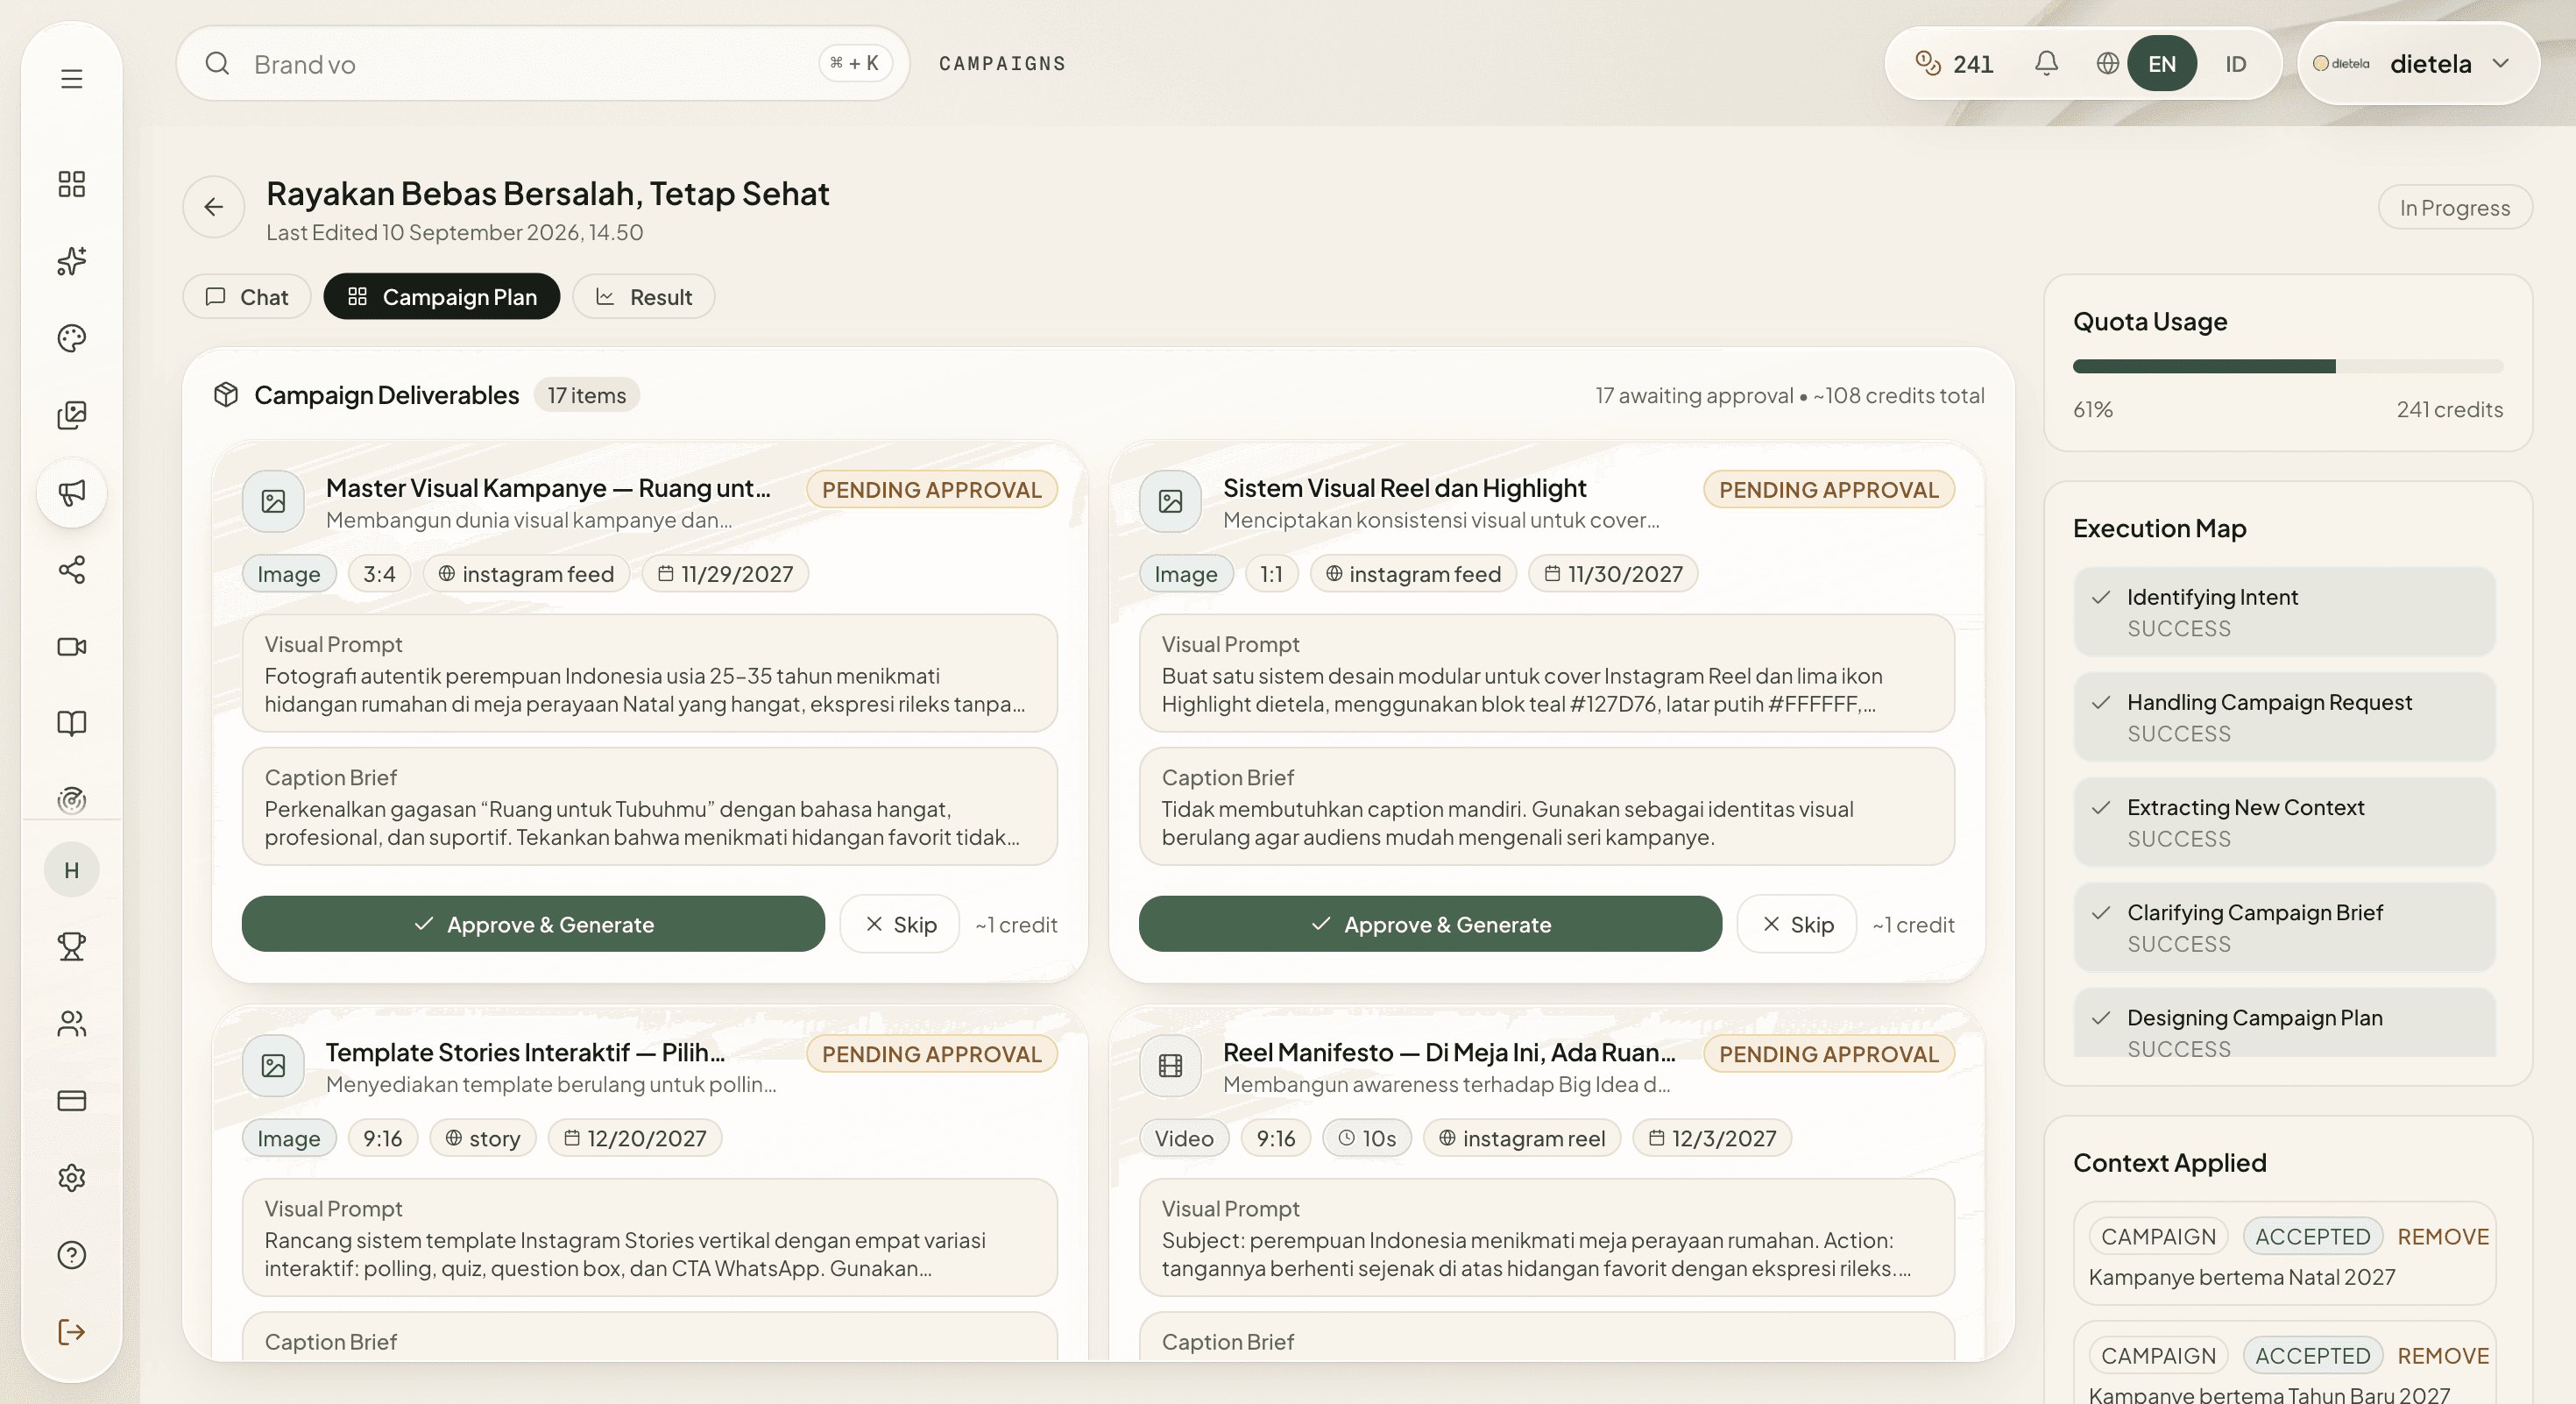Viewport: 2576px width, 1404px height.
Task: Open the color palette icon in the sidebar
Action: [71, 338]
